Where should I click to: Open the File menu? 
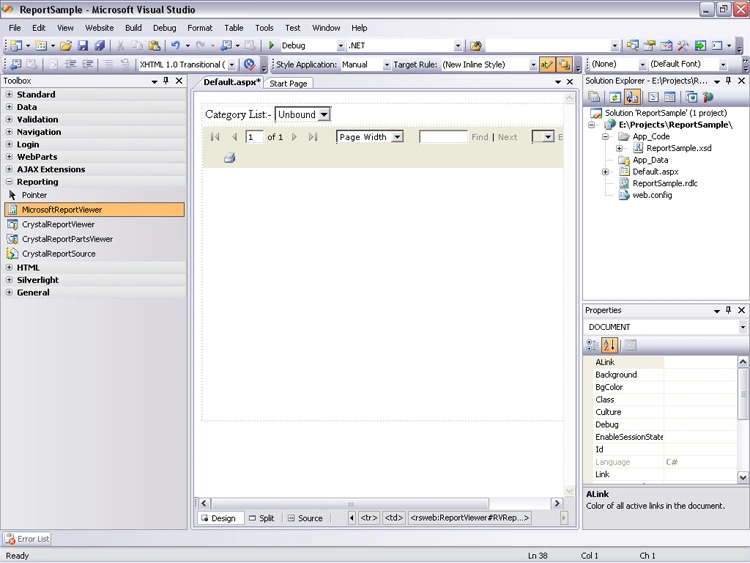[15, 28]
